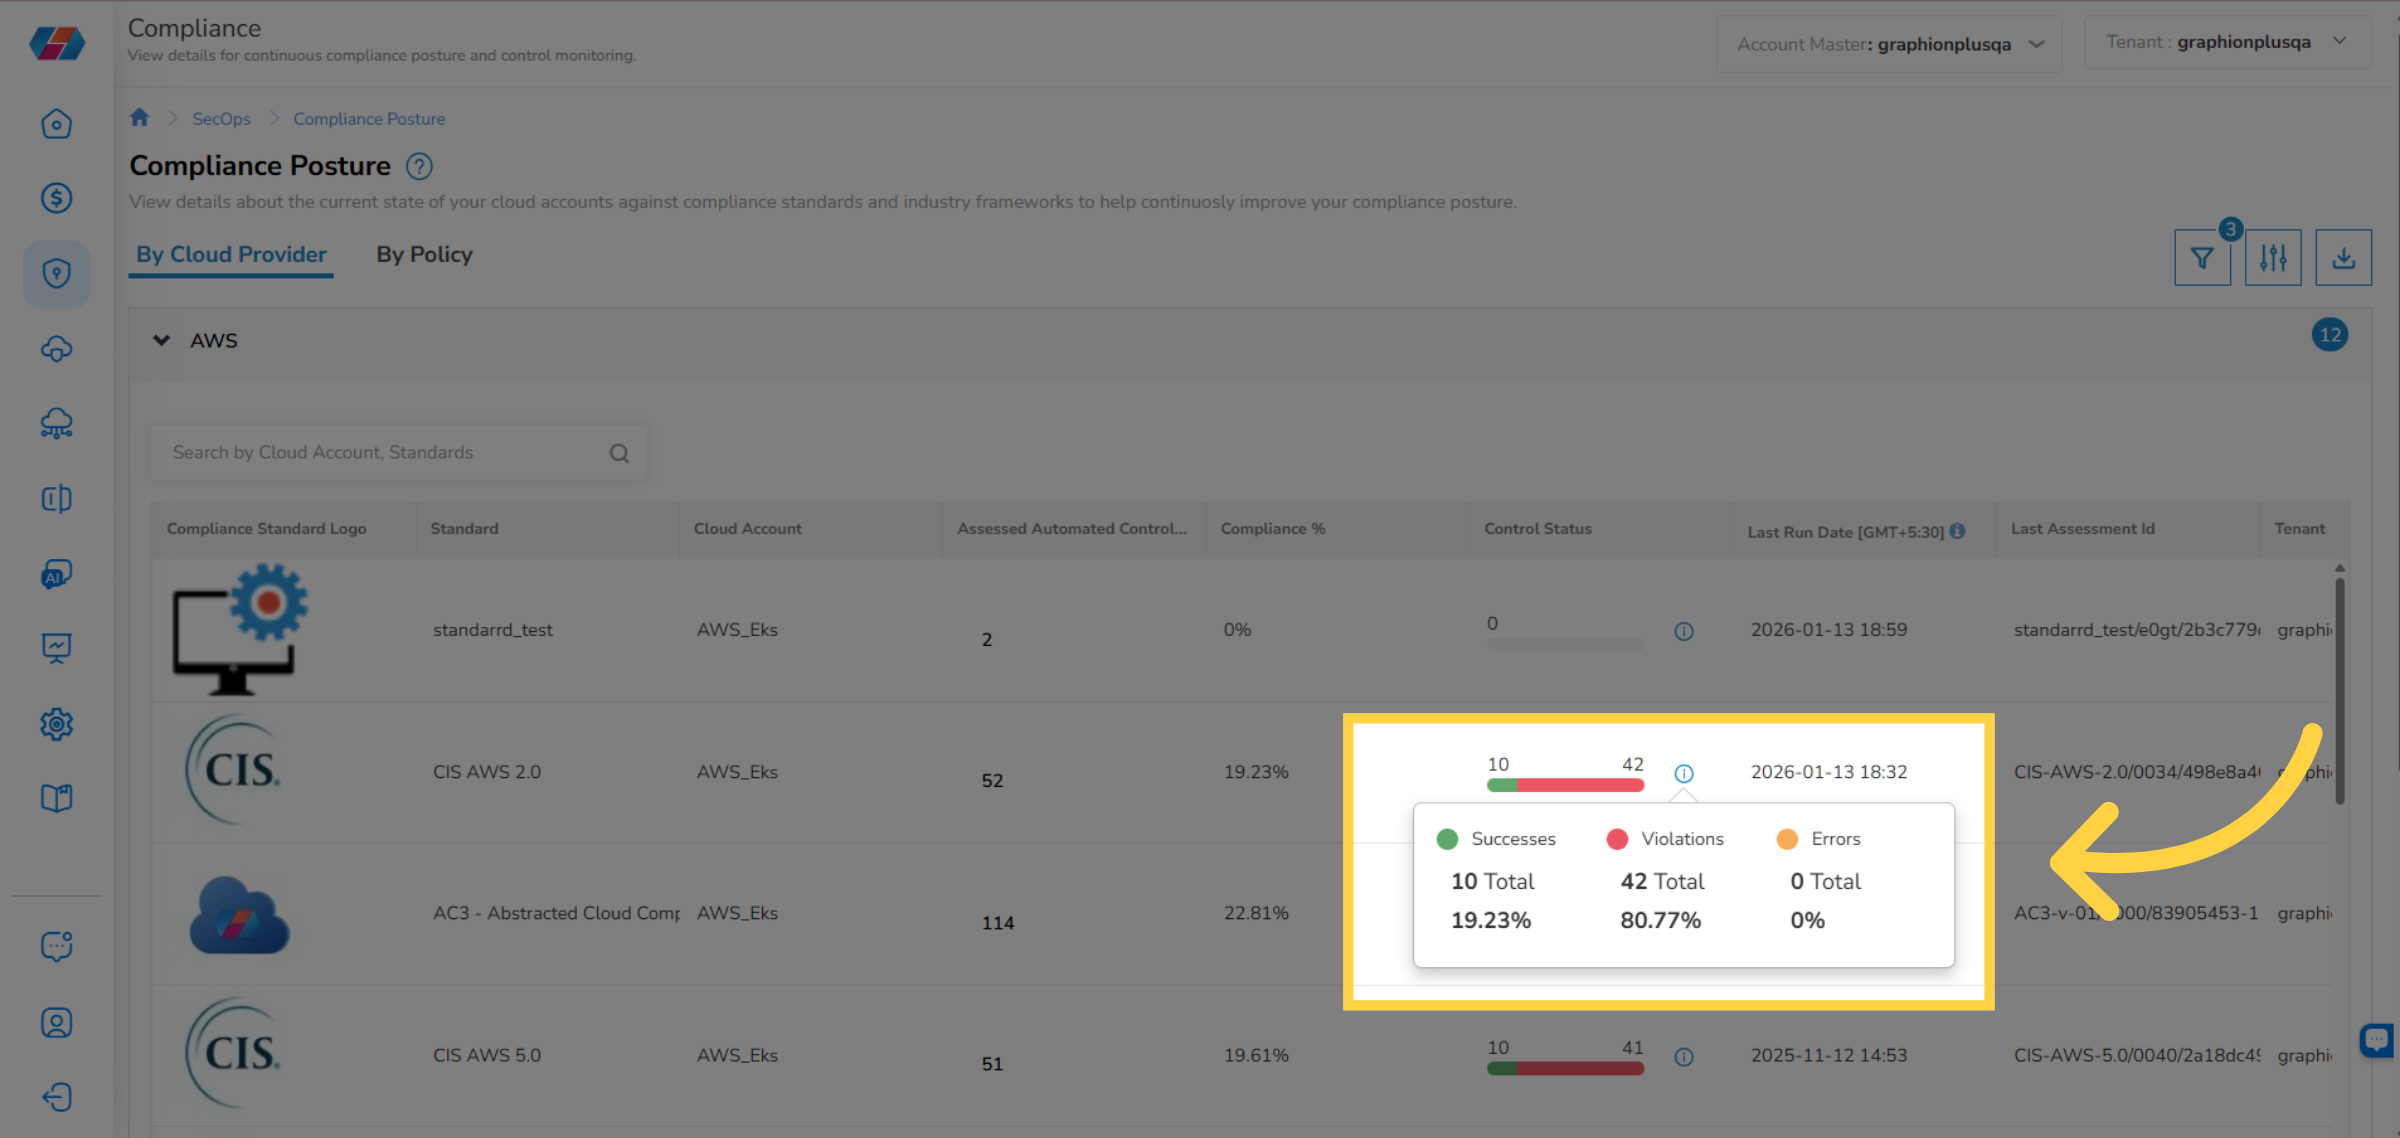Select the cost dollar icon in sidebar
Image resolution: width=2400 pixels, height=1138 pixels.
[x=57, y=198]
